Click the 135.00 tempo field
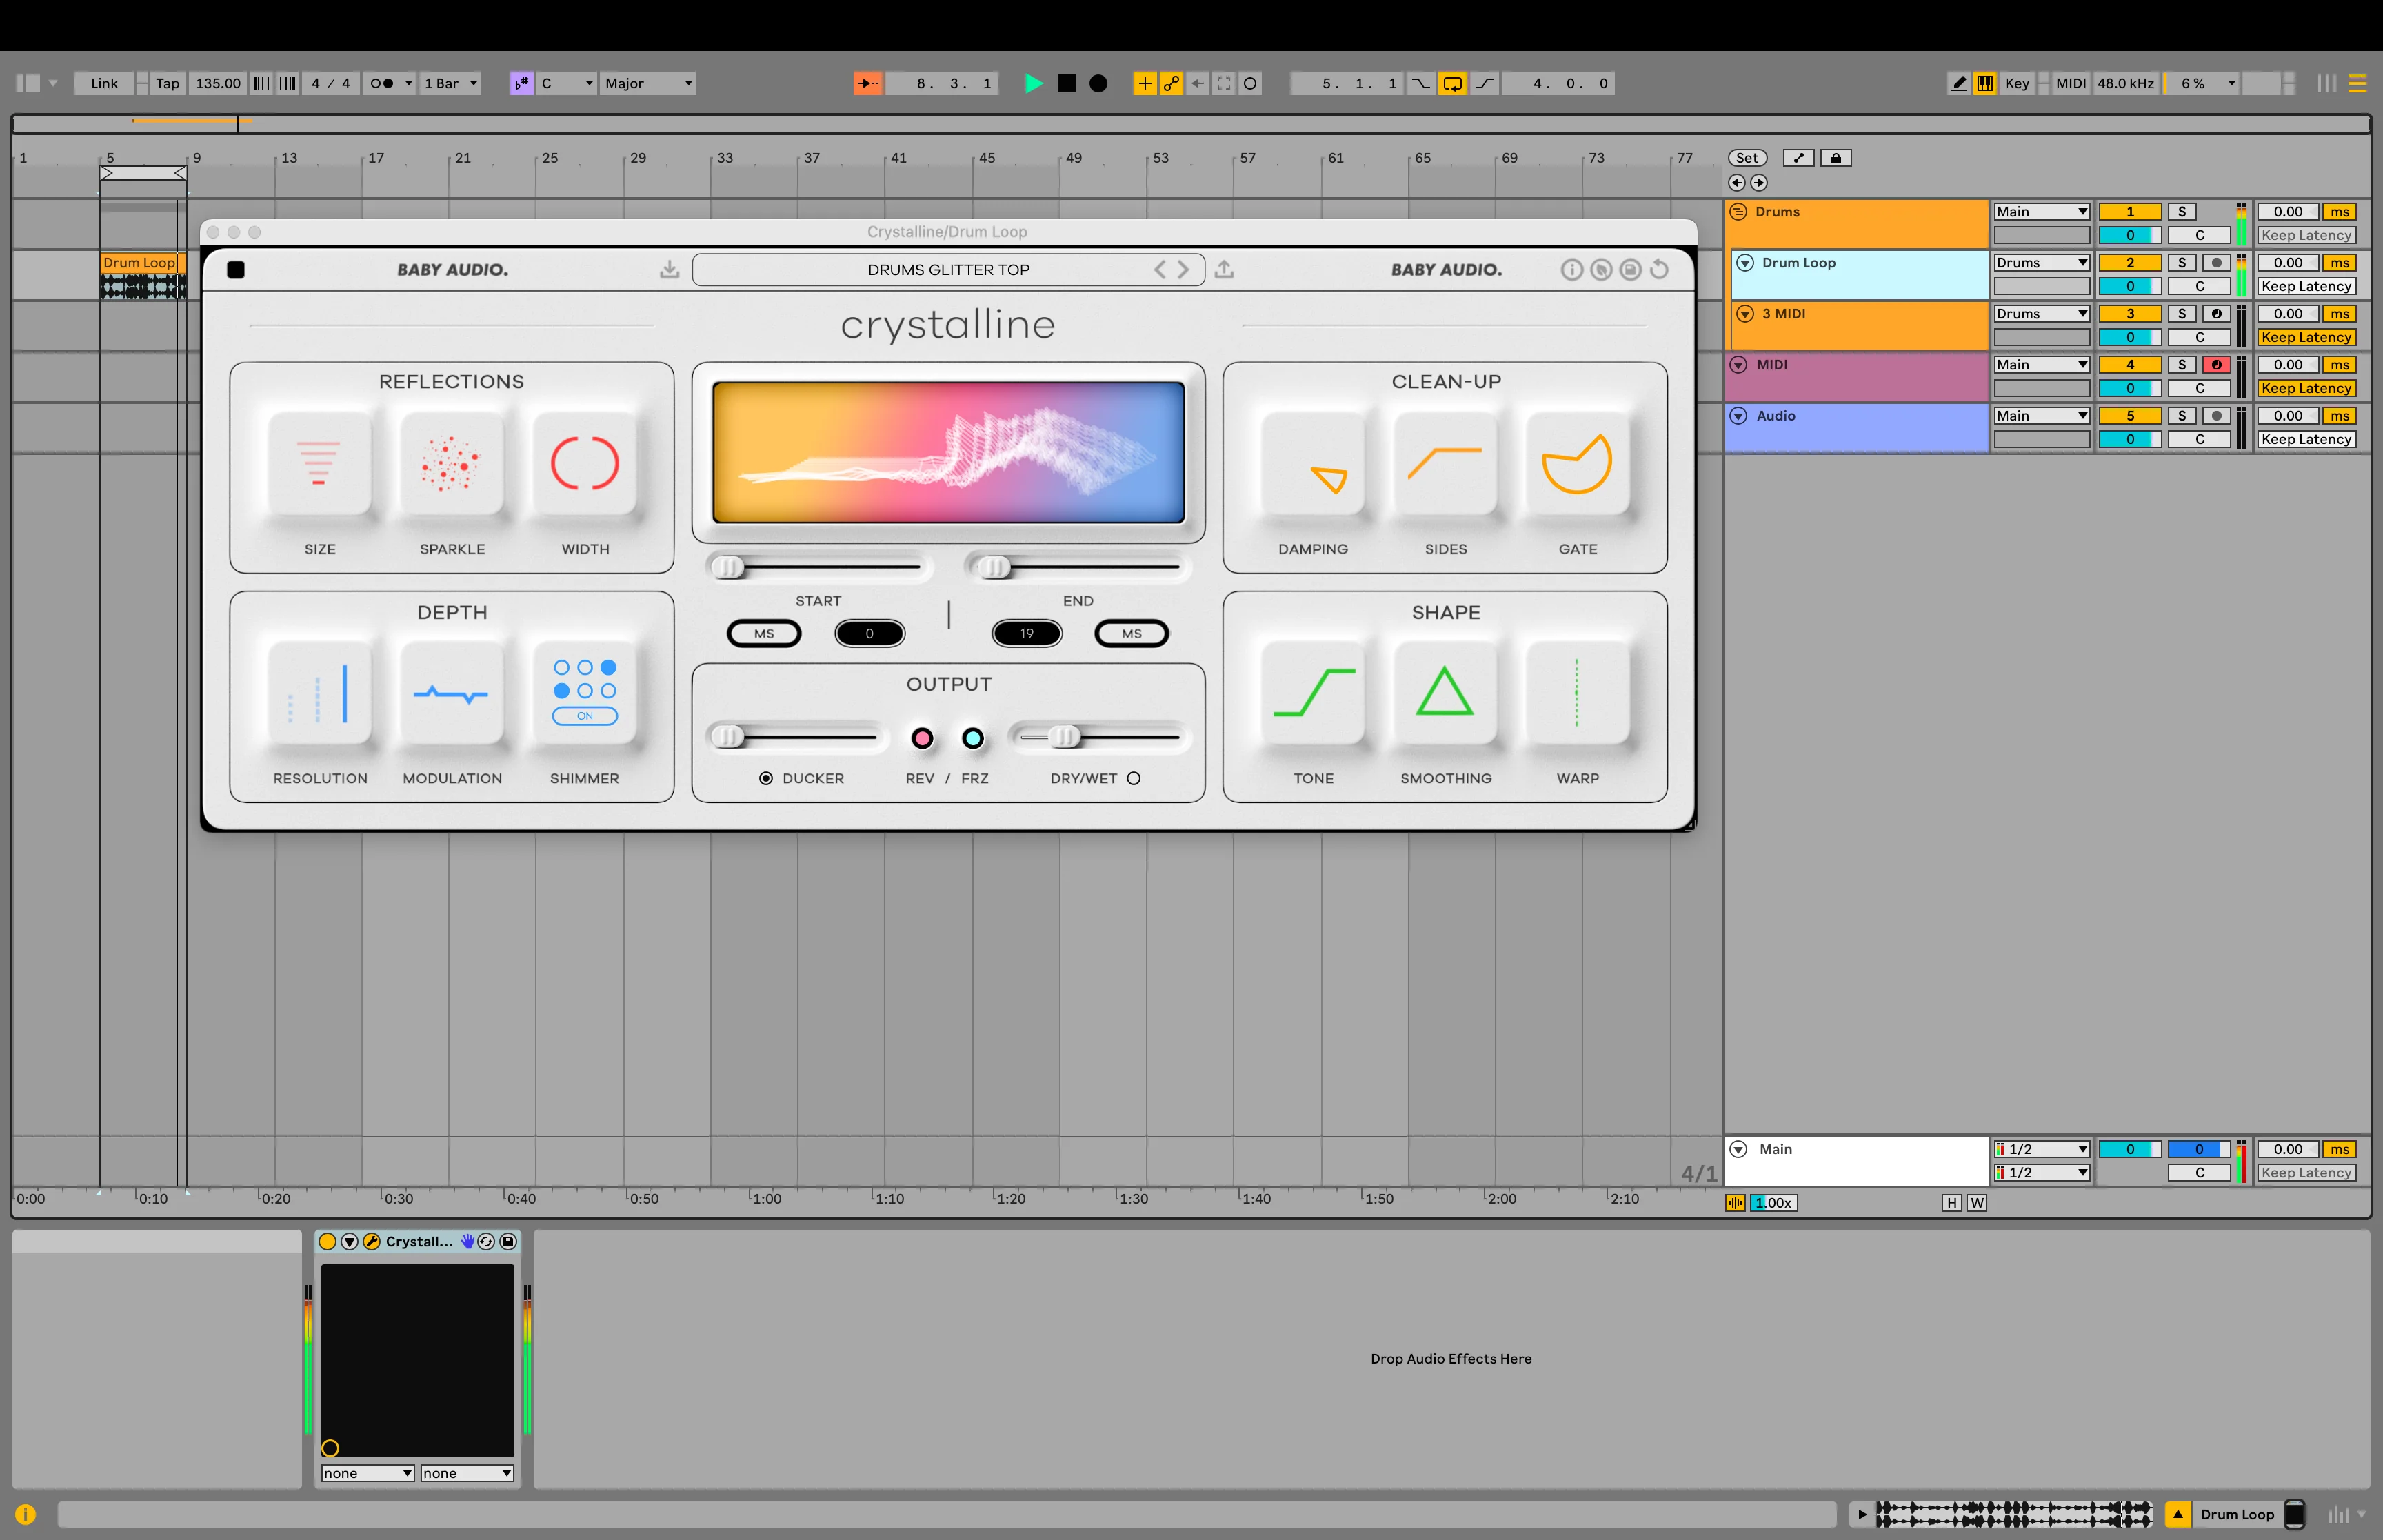The width and height of the screenshot is (2383, 1540). (218, 84)
